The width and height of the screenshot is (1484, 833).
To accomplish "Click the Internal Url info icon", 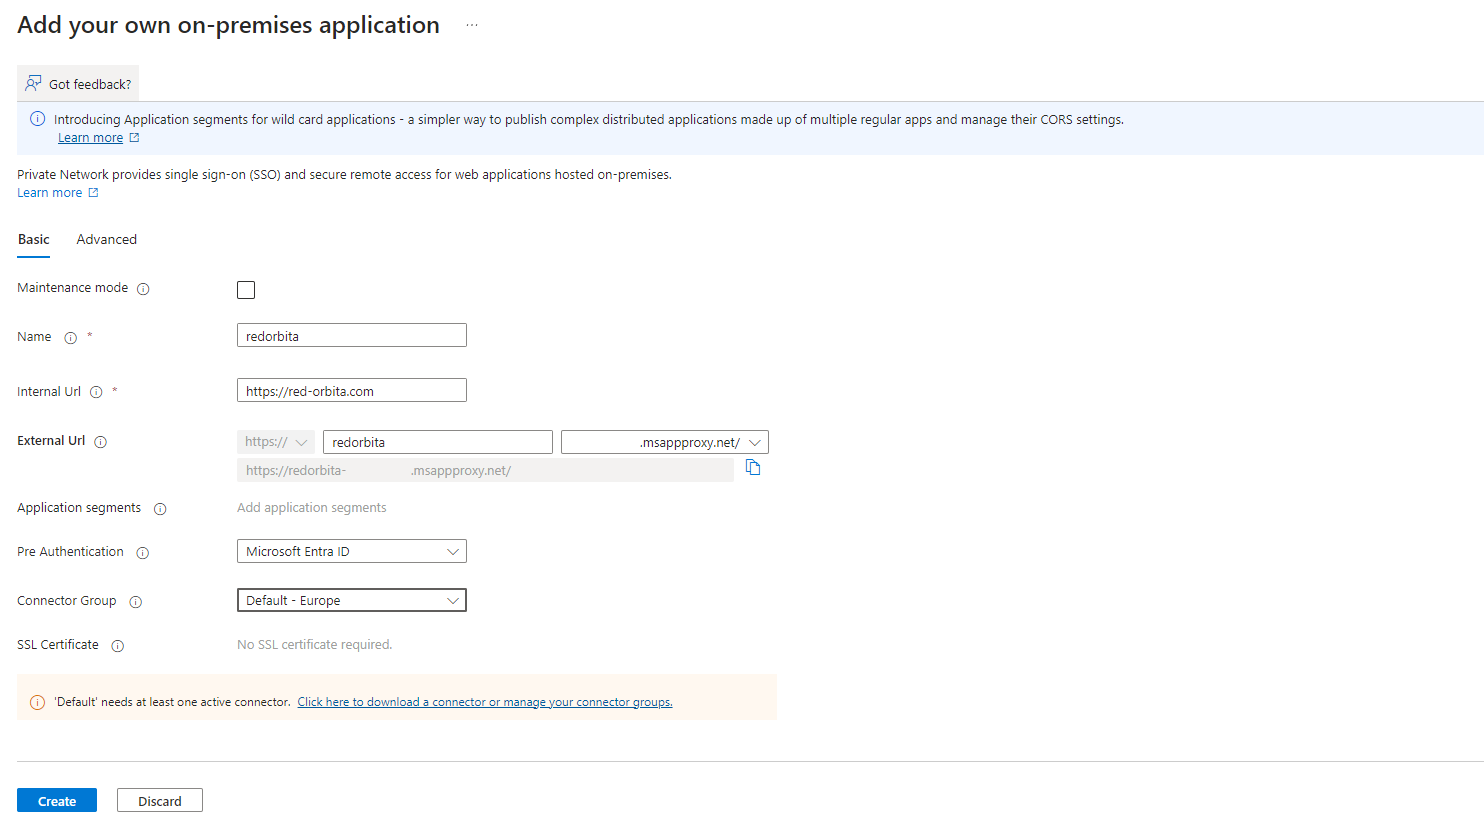I will 96,392.
